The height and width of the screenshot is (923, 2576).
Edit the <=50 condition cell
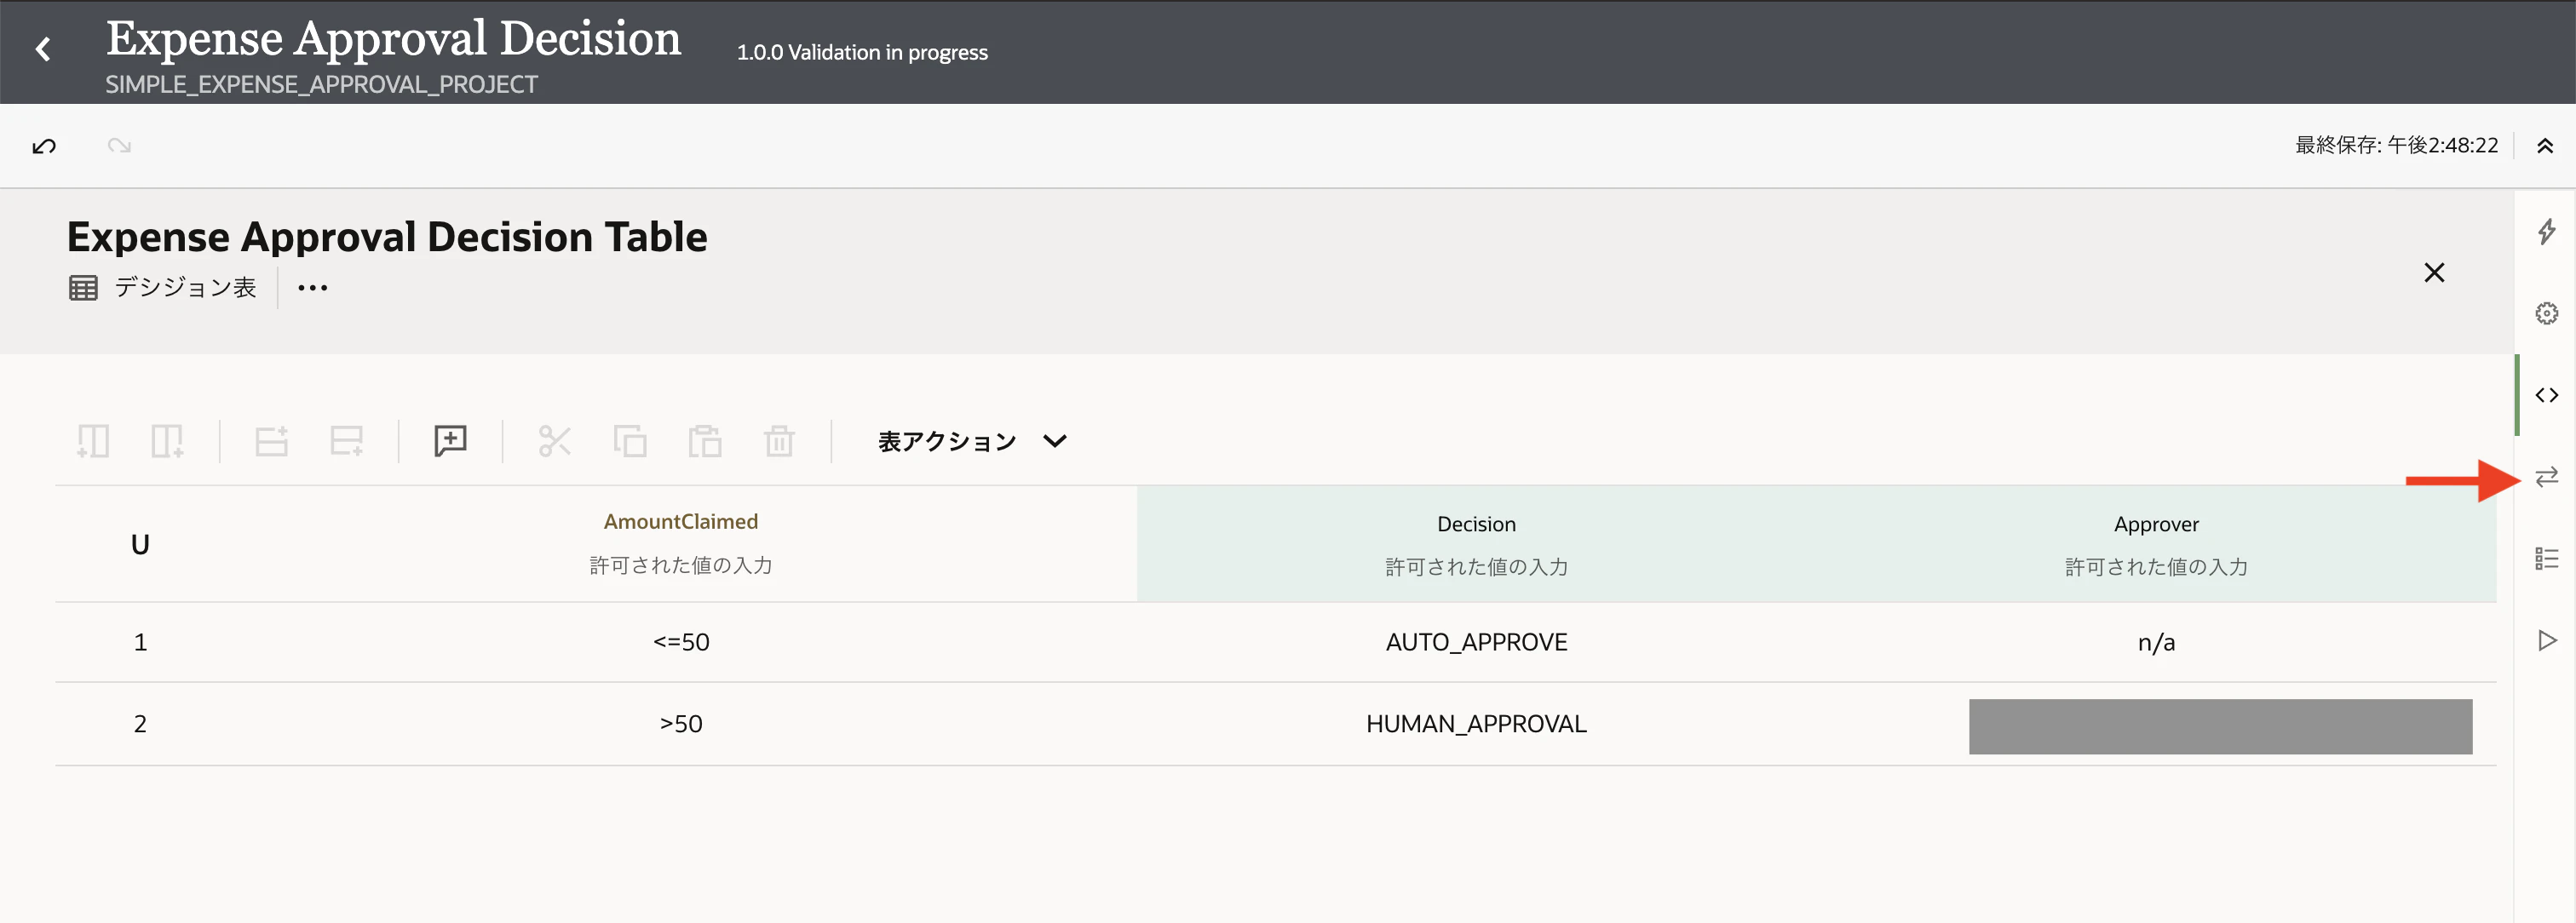[681, 642]
